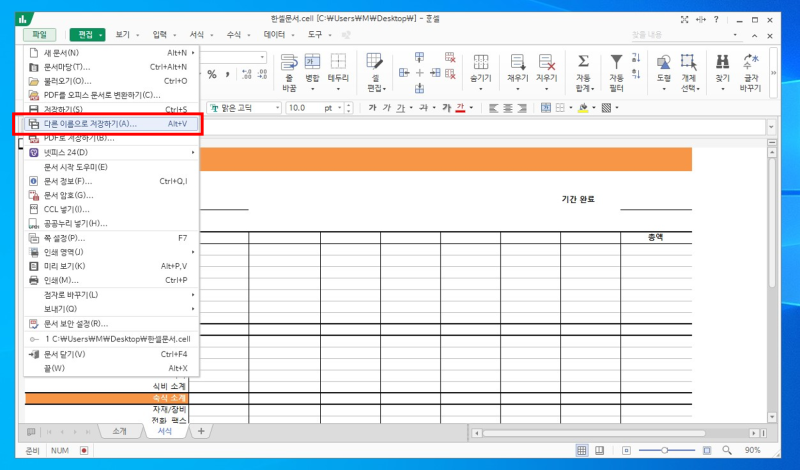Click the 자동 합계 sigma icon

tap(584, 62)
